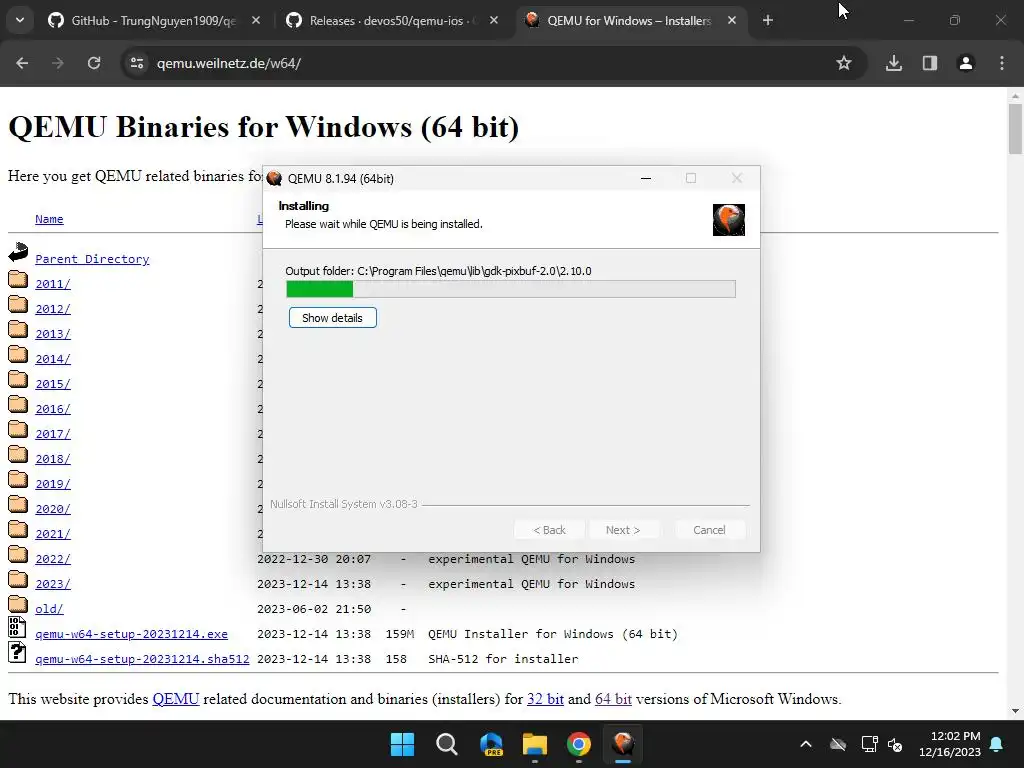Viewport: 1024px width, 768px height.
Task: Click the QEMU logo in installer header
Action: tap(729, 220)
